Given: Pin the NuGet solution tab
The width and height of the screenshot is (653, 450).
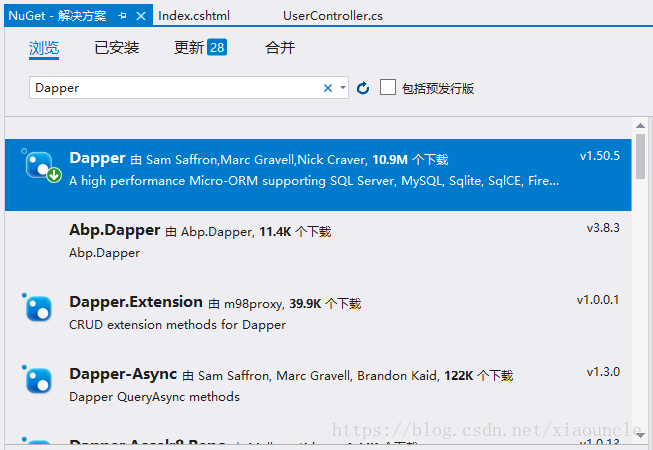Looking at the screenshot, I should point(122,16).
